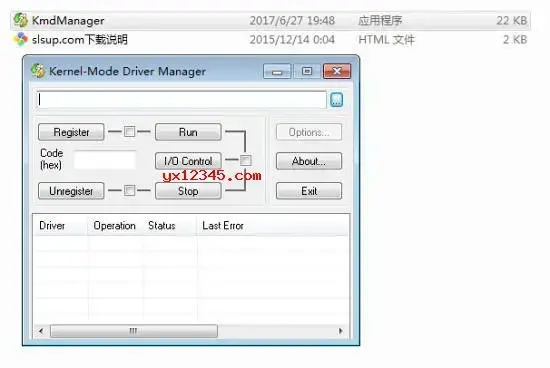Image resolution: width=550 pixels, height=368 pixels.
Task: Select the KmdManager file name
Action: coord(68,20)
